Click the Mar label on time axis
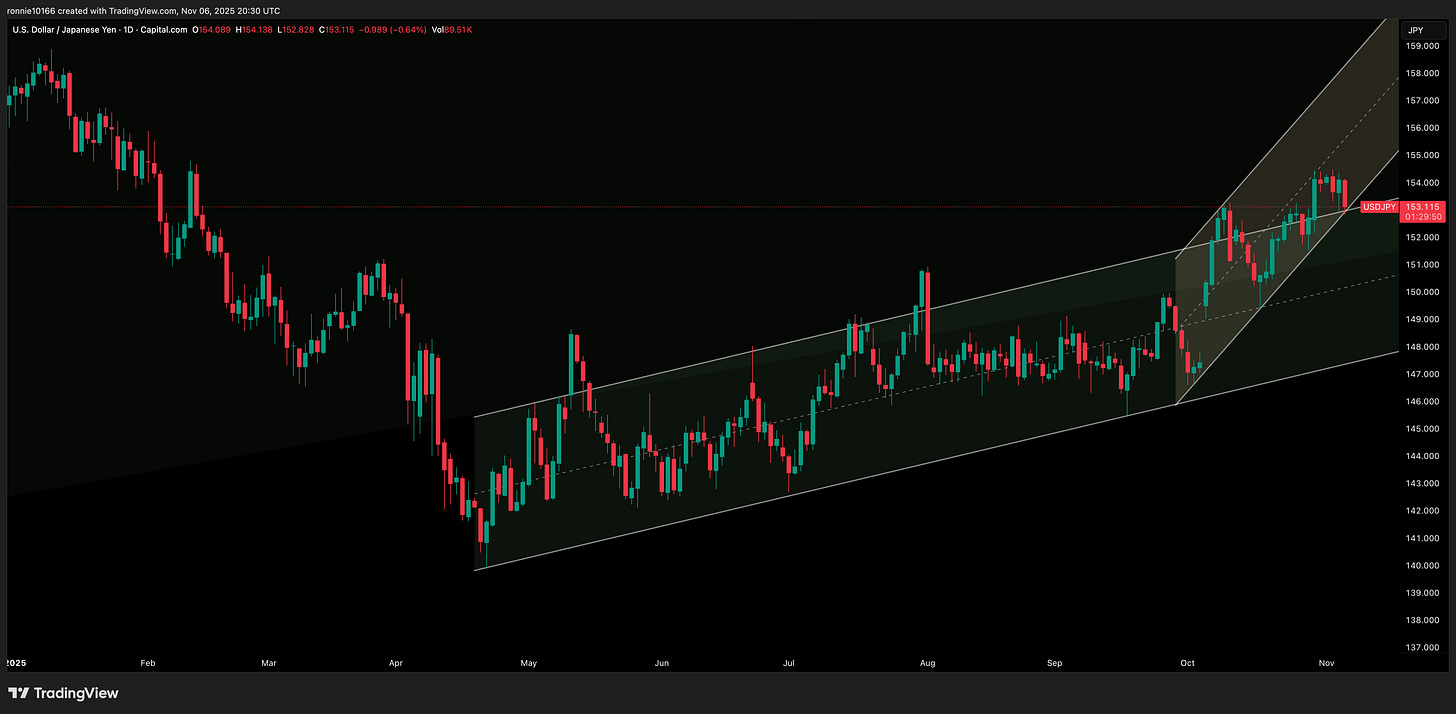 pos(268,663)
